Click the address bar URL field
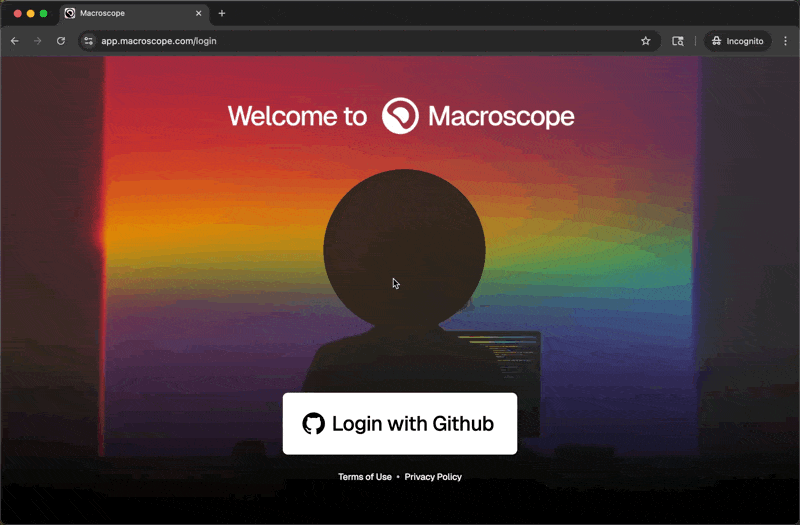Screen dimensions: 800x525 pyautogui.click(x=367, y=41)
